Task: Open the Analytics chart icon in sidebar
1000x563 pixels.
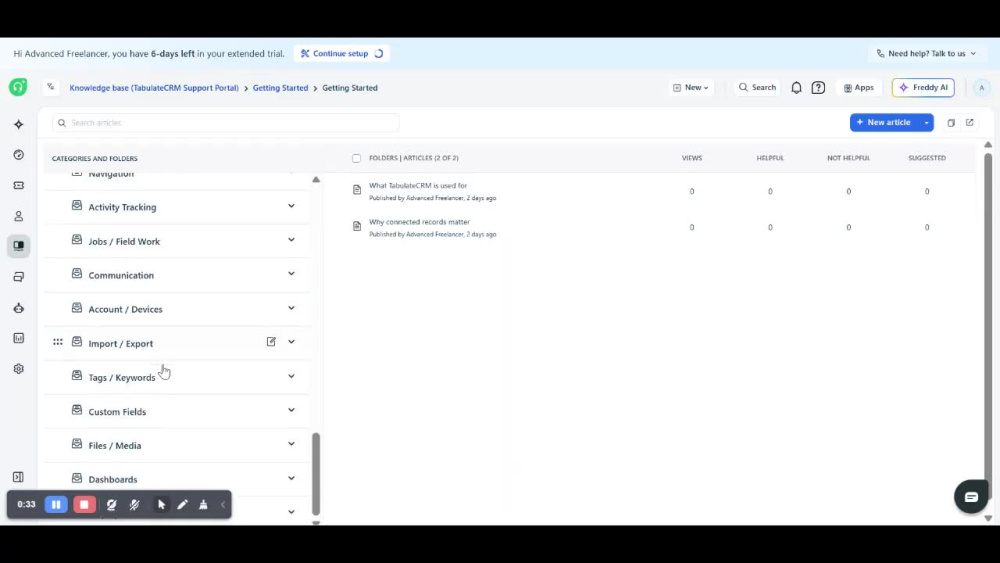Action: coord(18,338)
